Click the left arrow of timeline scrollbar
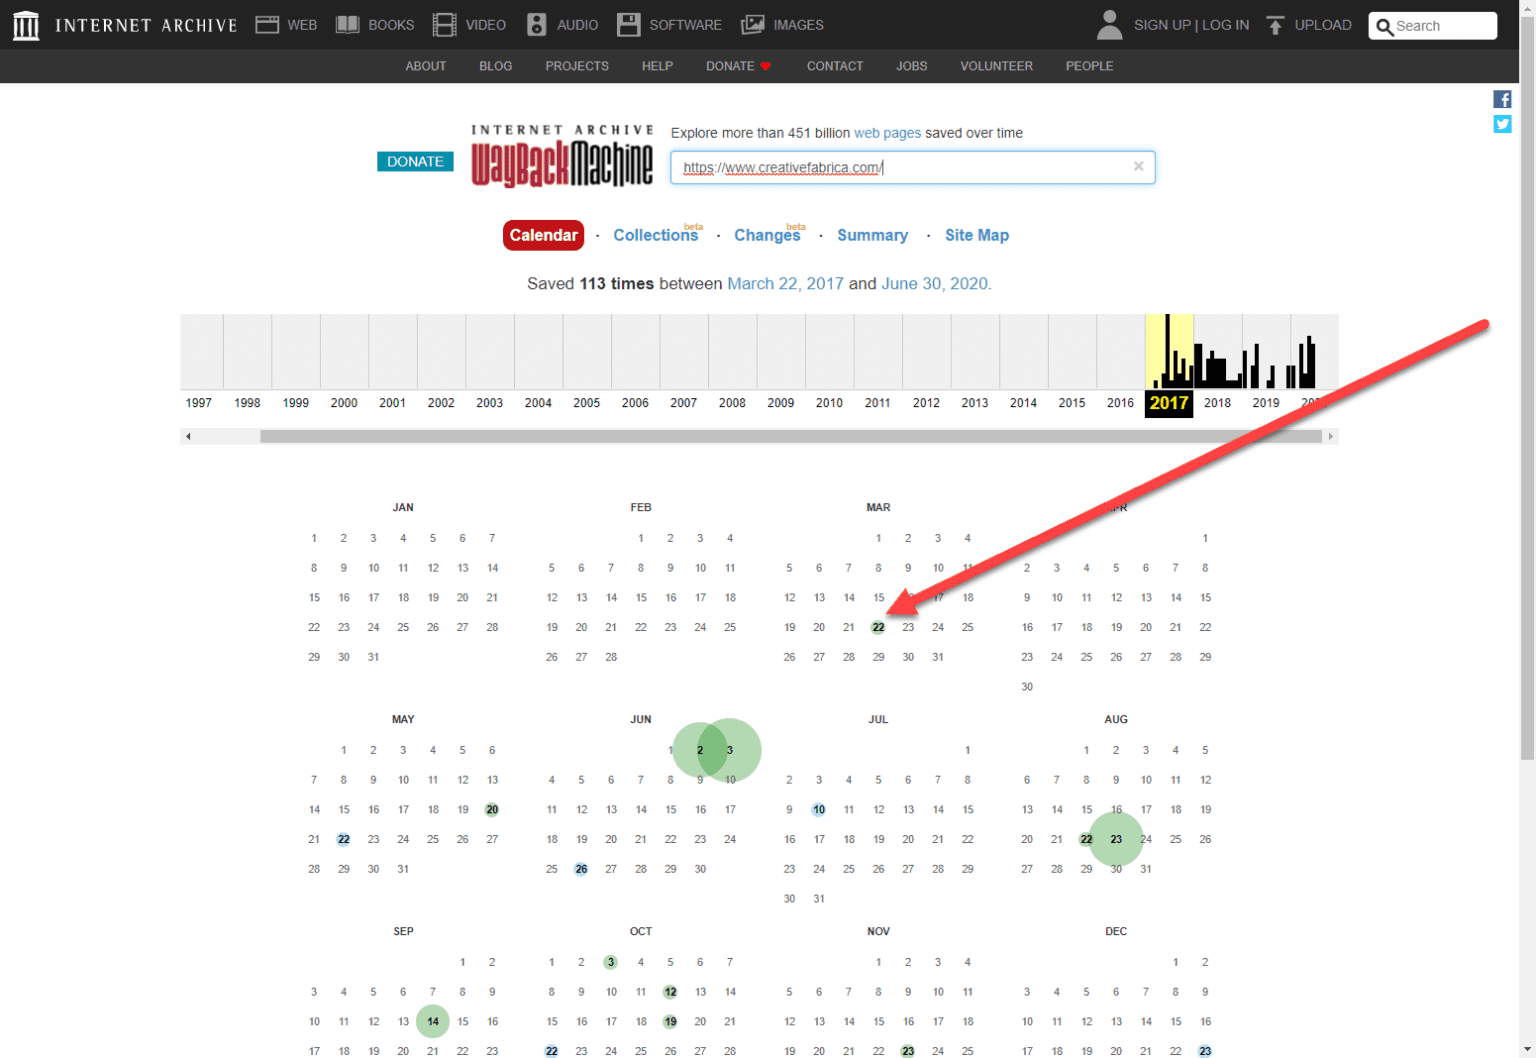The image size is (1536, 1058). (188, 436)
